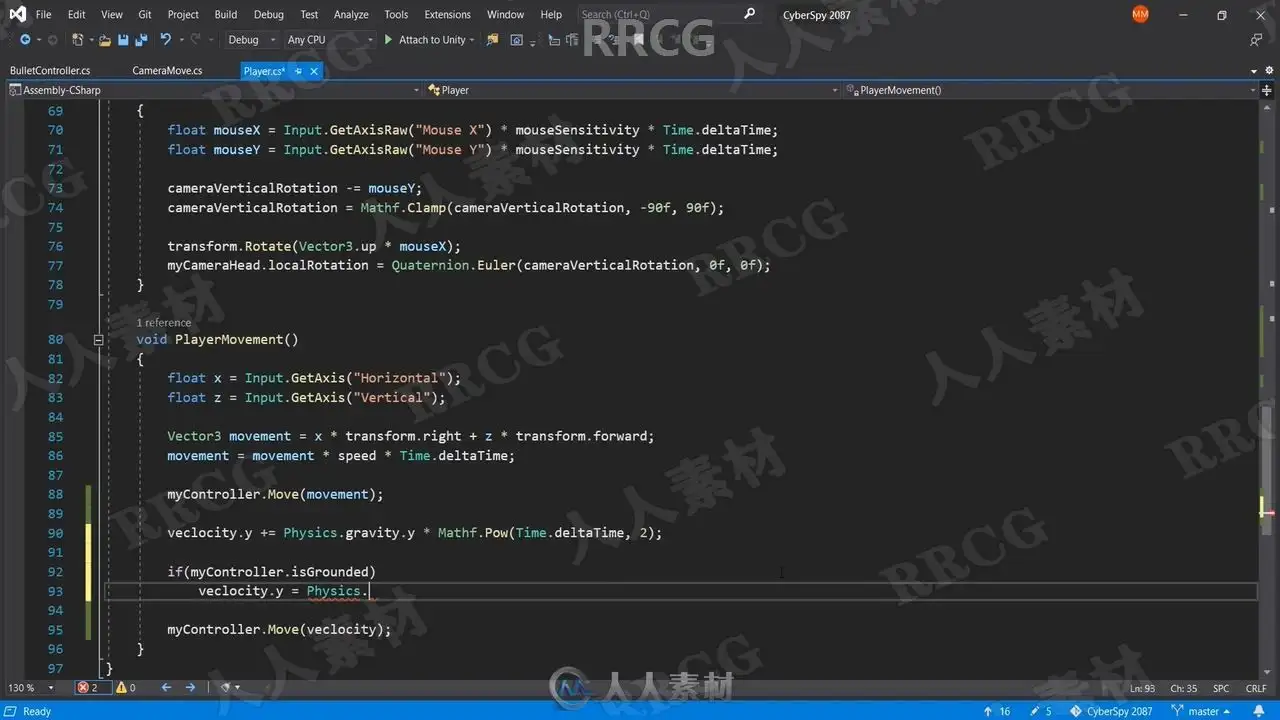Click in the Search (Ctrl+Q) box
This screenshot has height=720, width=1280.
660,14
